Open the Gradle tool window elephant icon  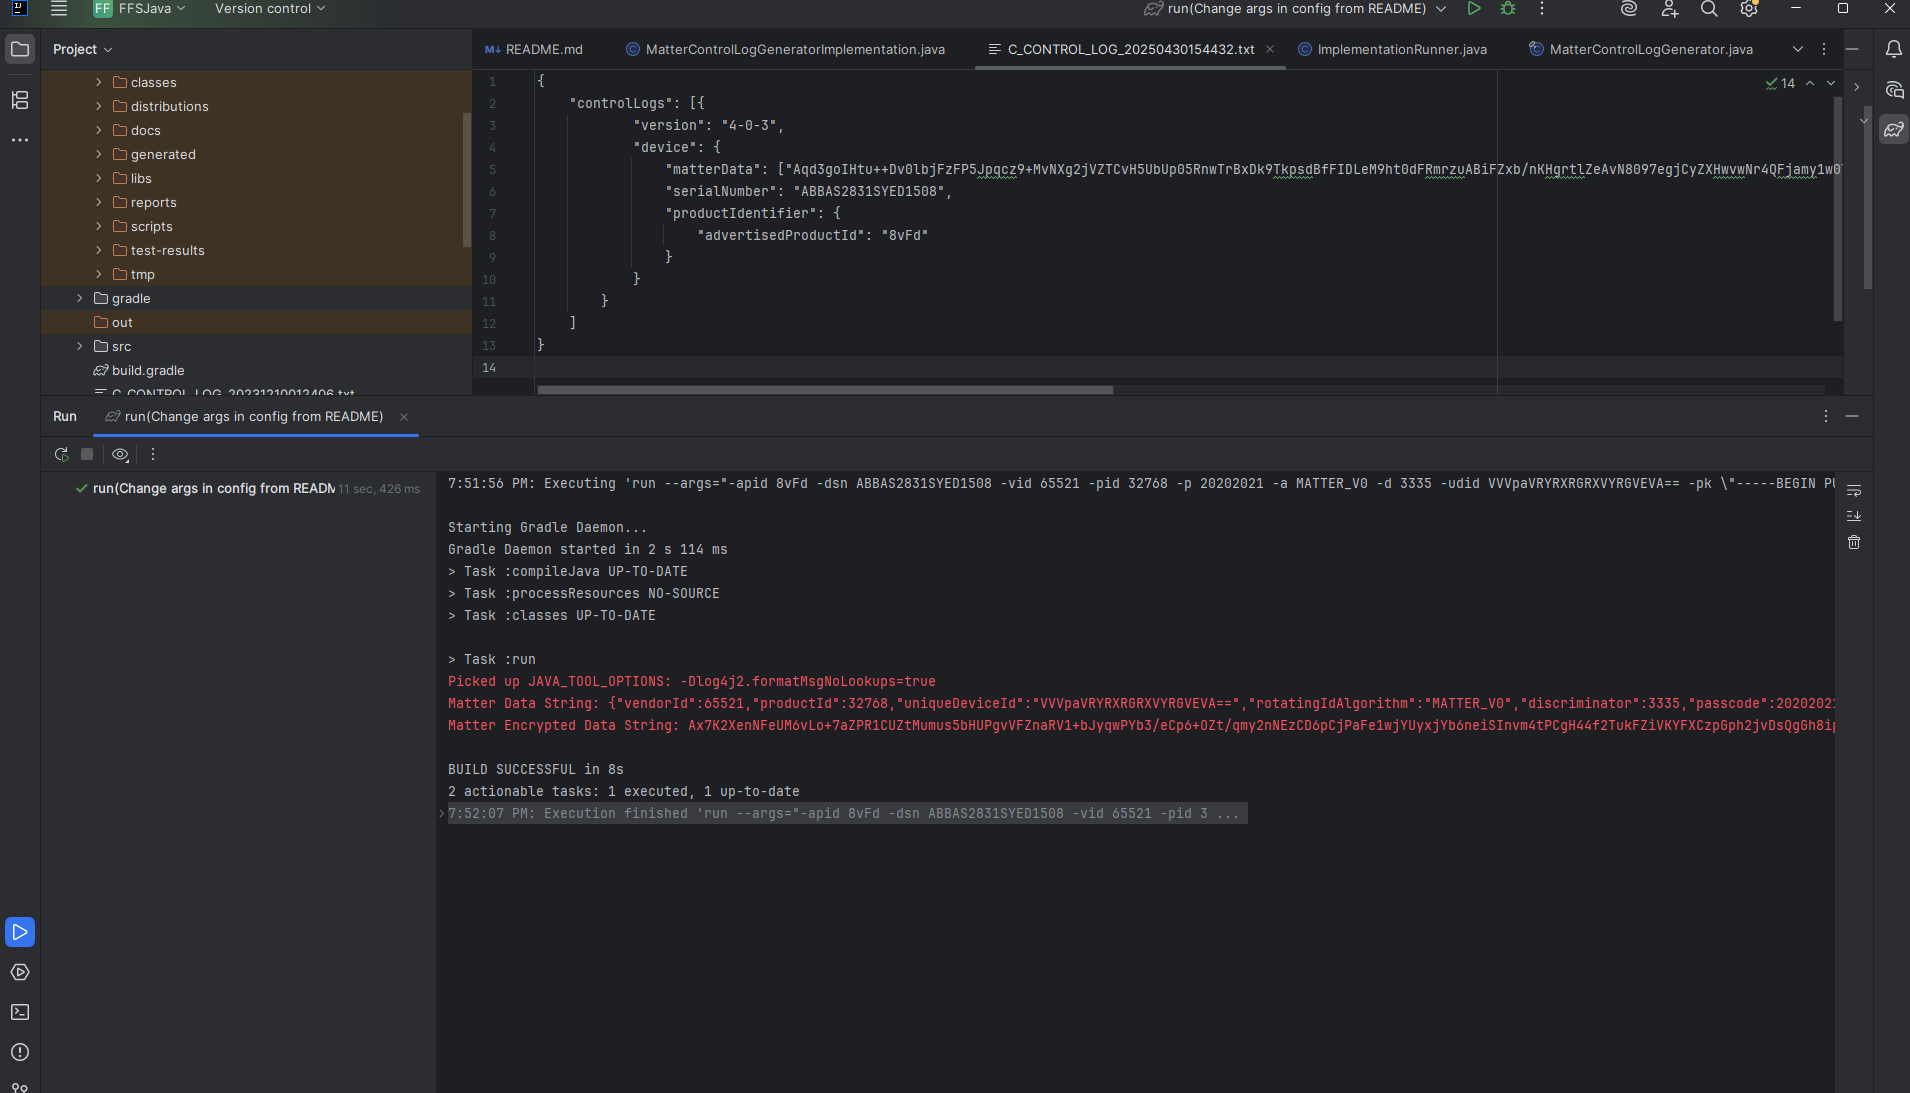[x=1893, y=128]
